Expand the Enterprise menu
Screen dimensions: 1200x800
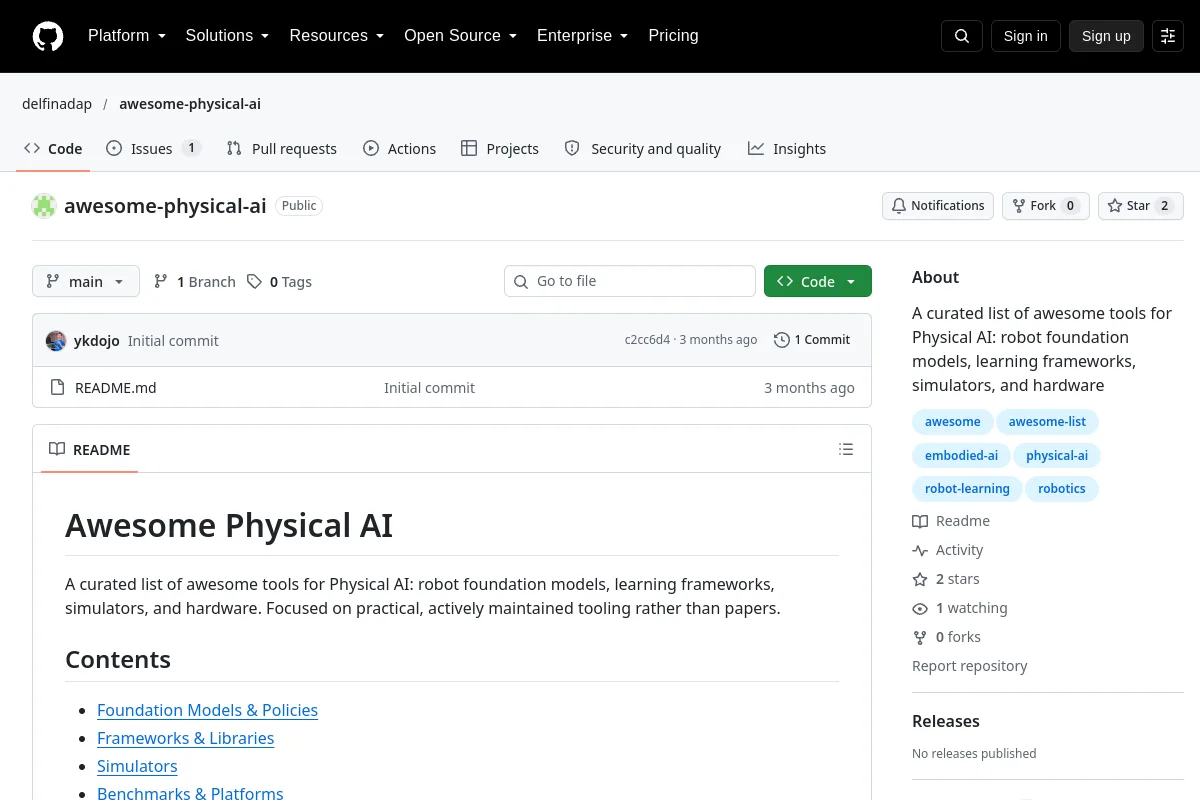click(583, 36)
